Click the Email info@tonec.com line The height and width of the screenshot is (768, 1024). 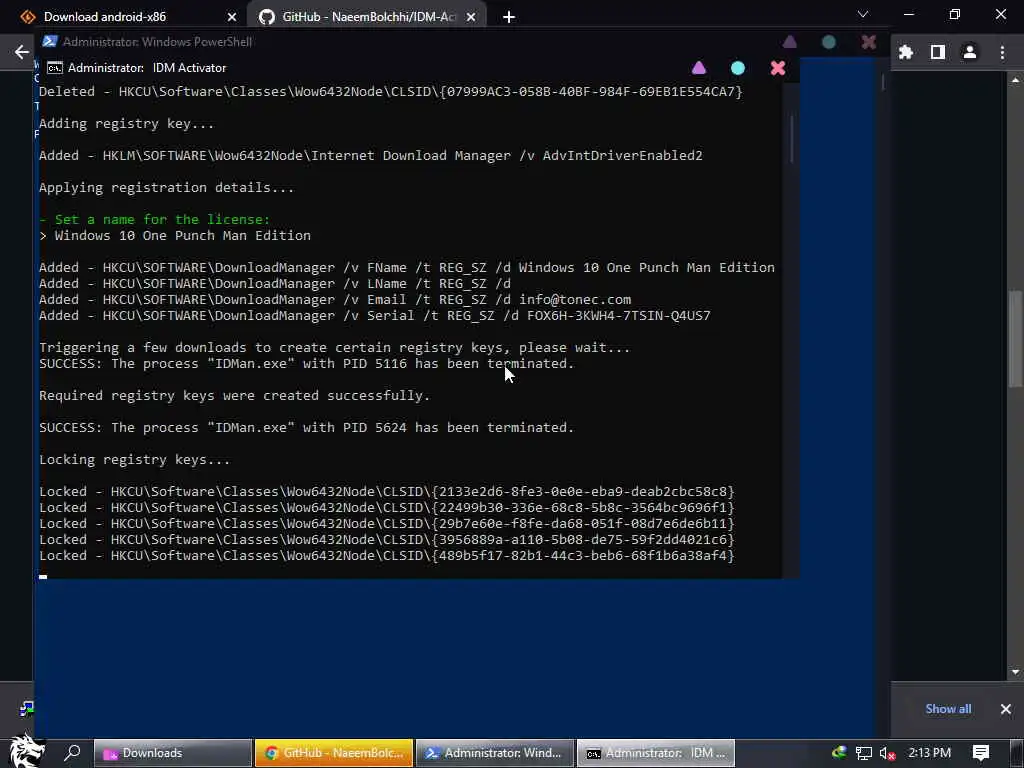(x=335, y=300)
